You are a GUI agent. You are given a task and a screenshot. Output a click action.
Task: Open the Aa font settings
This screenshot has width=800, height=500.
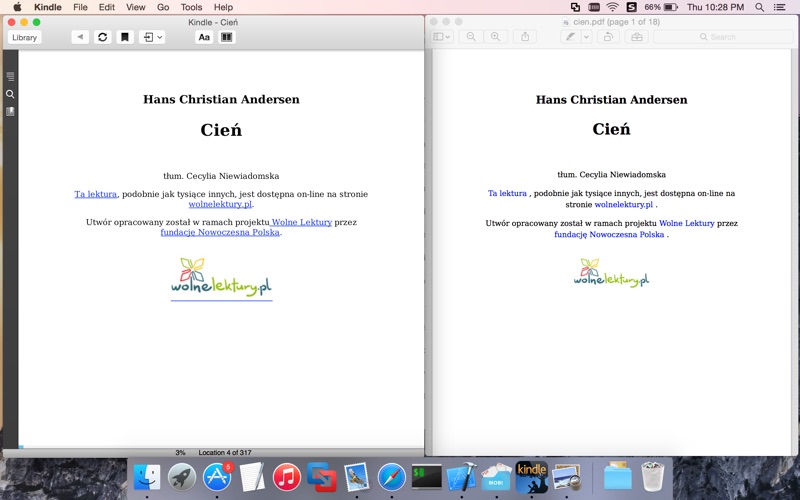point(204,37)
